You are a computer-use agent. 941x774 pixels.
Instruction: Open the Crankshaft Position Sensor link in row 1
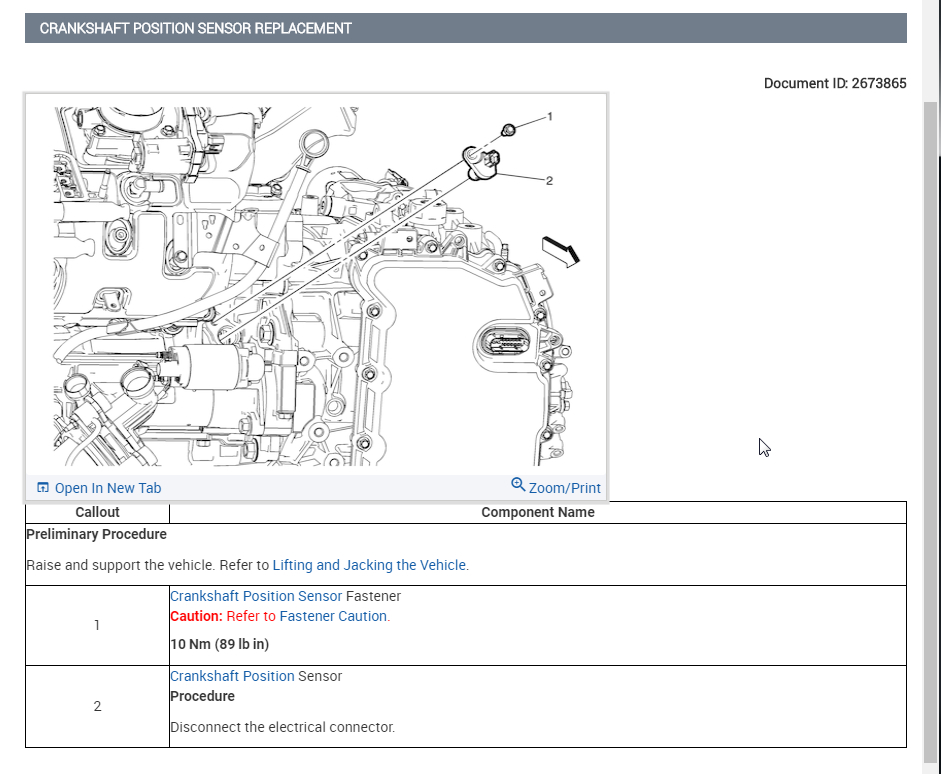256,596
